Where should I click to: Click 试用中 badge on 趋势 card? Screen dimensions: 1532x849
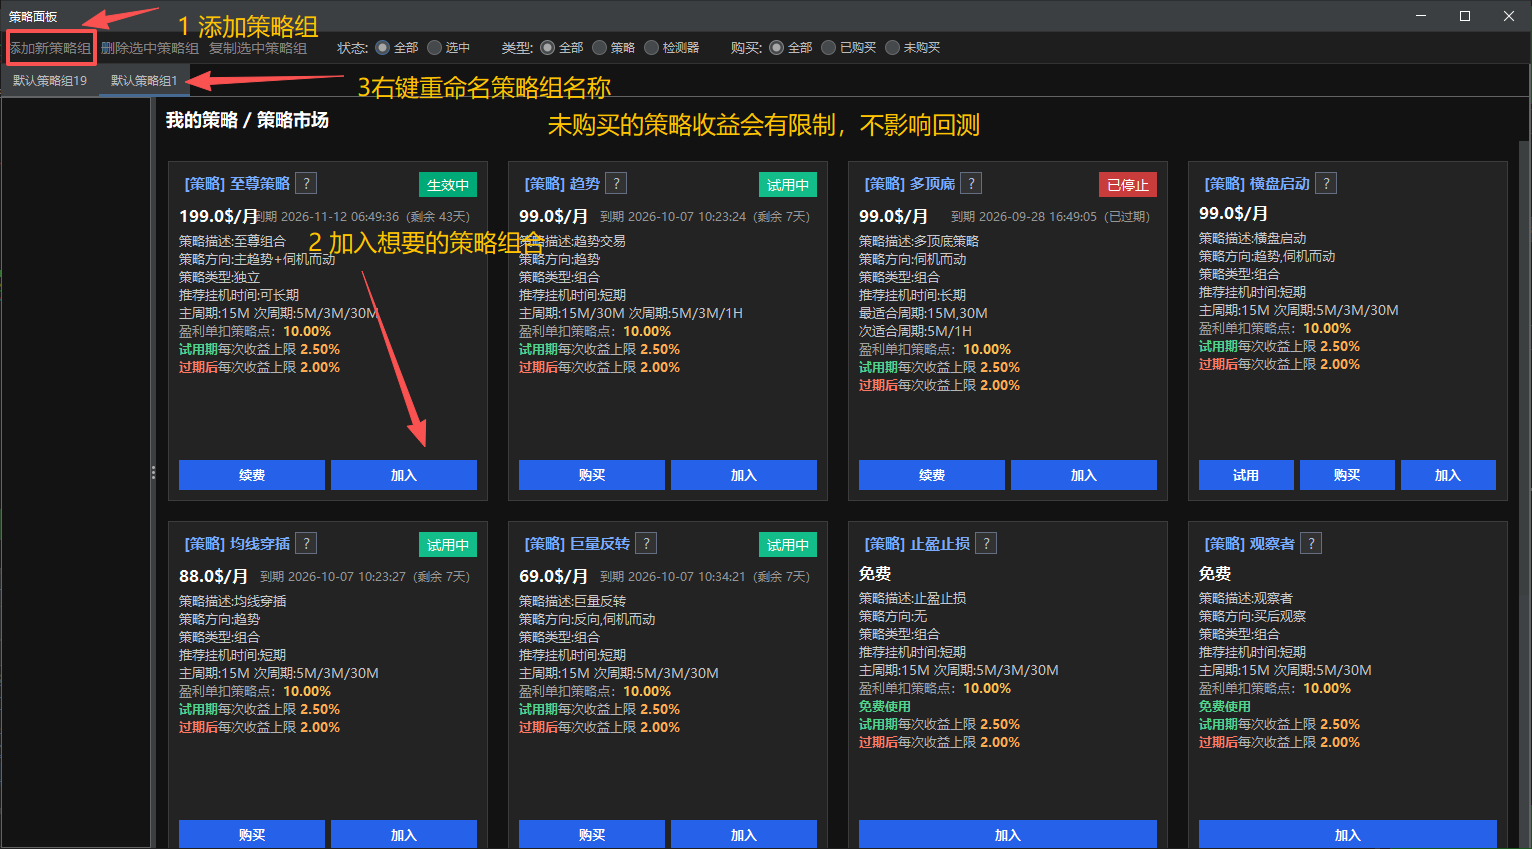[788, 185]
